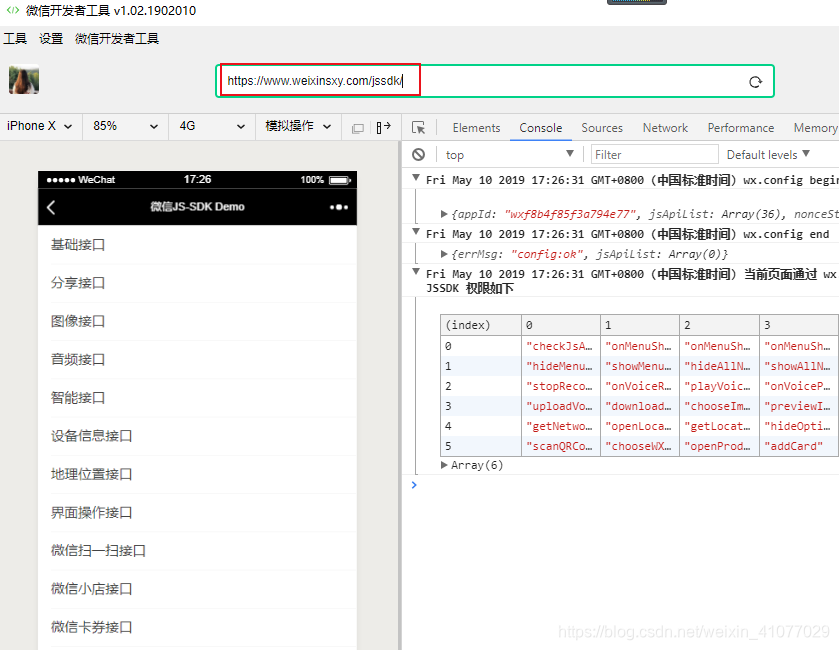This screenshot has width=839, height=650.
Task: Switch to the Elements tab
Action: click(x=476, y=128)
